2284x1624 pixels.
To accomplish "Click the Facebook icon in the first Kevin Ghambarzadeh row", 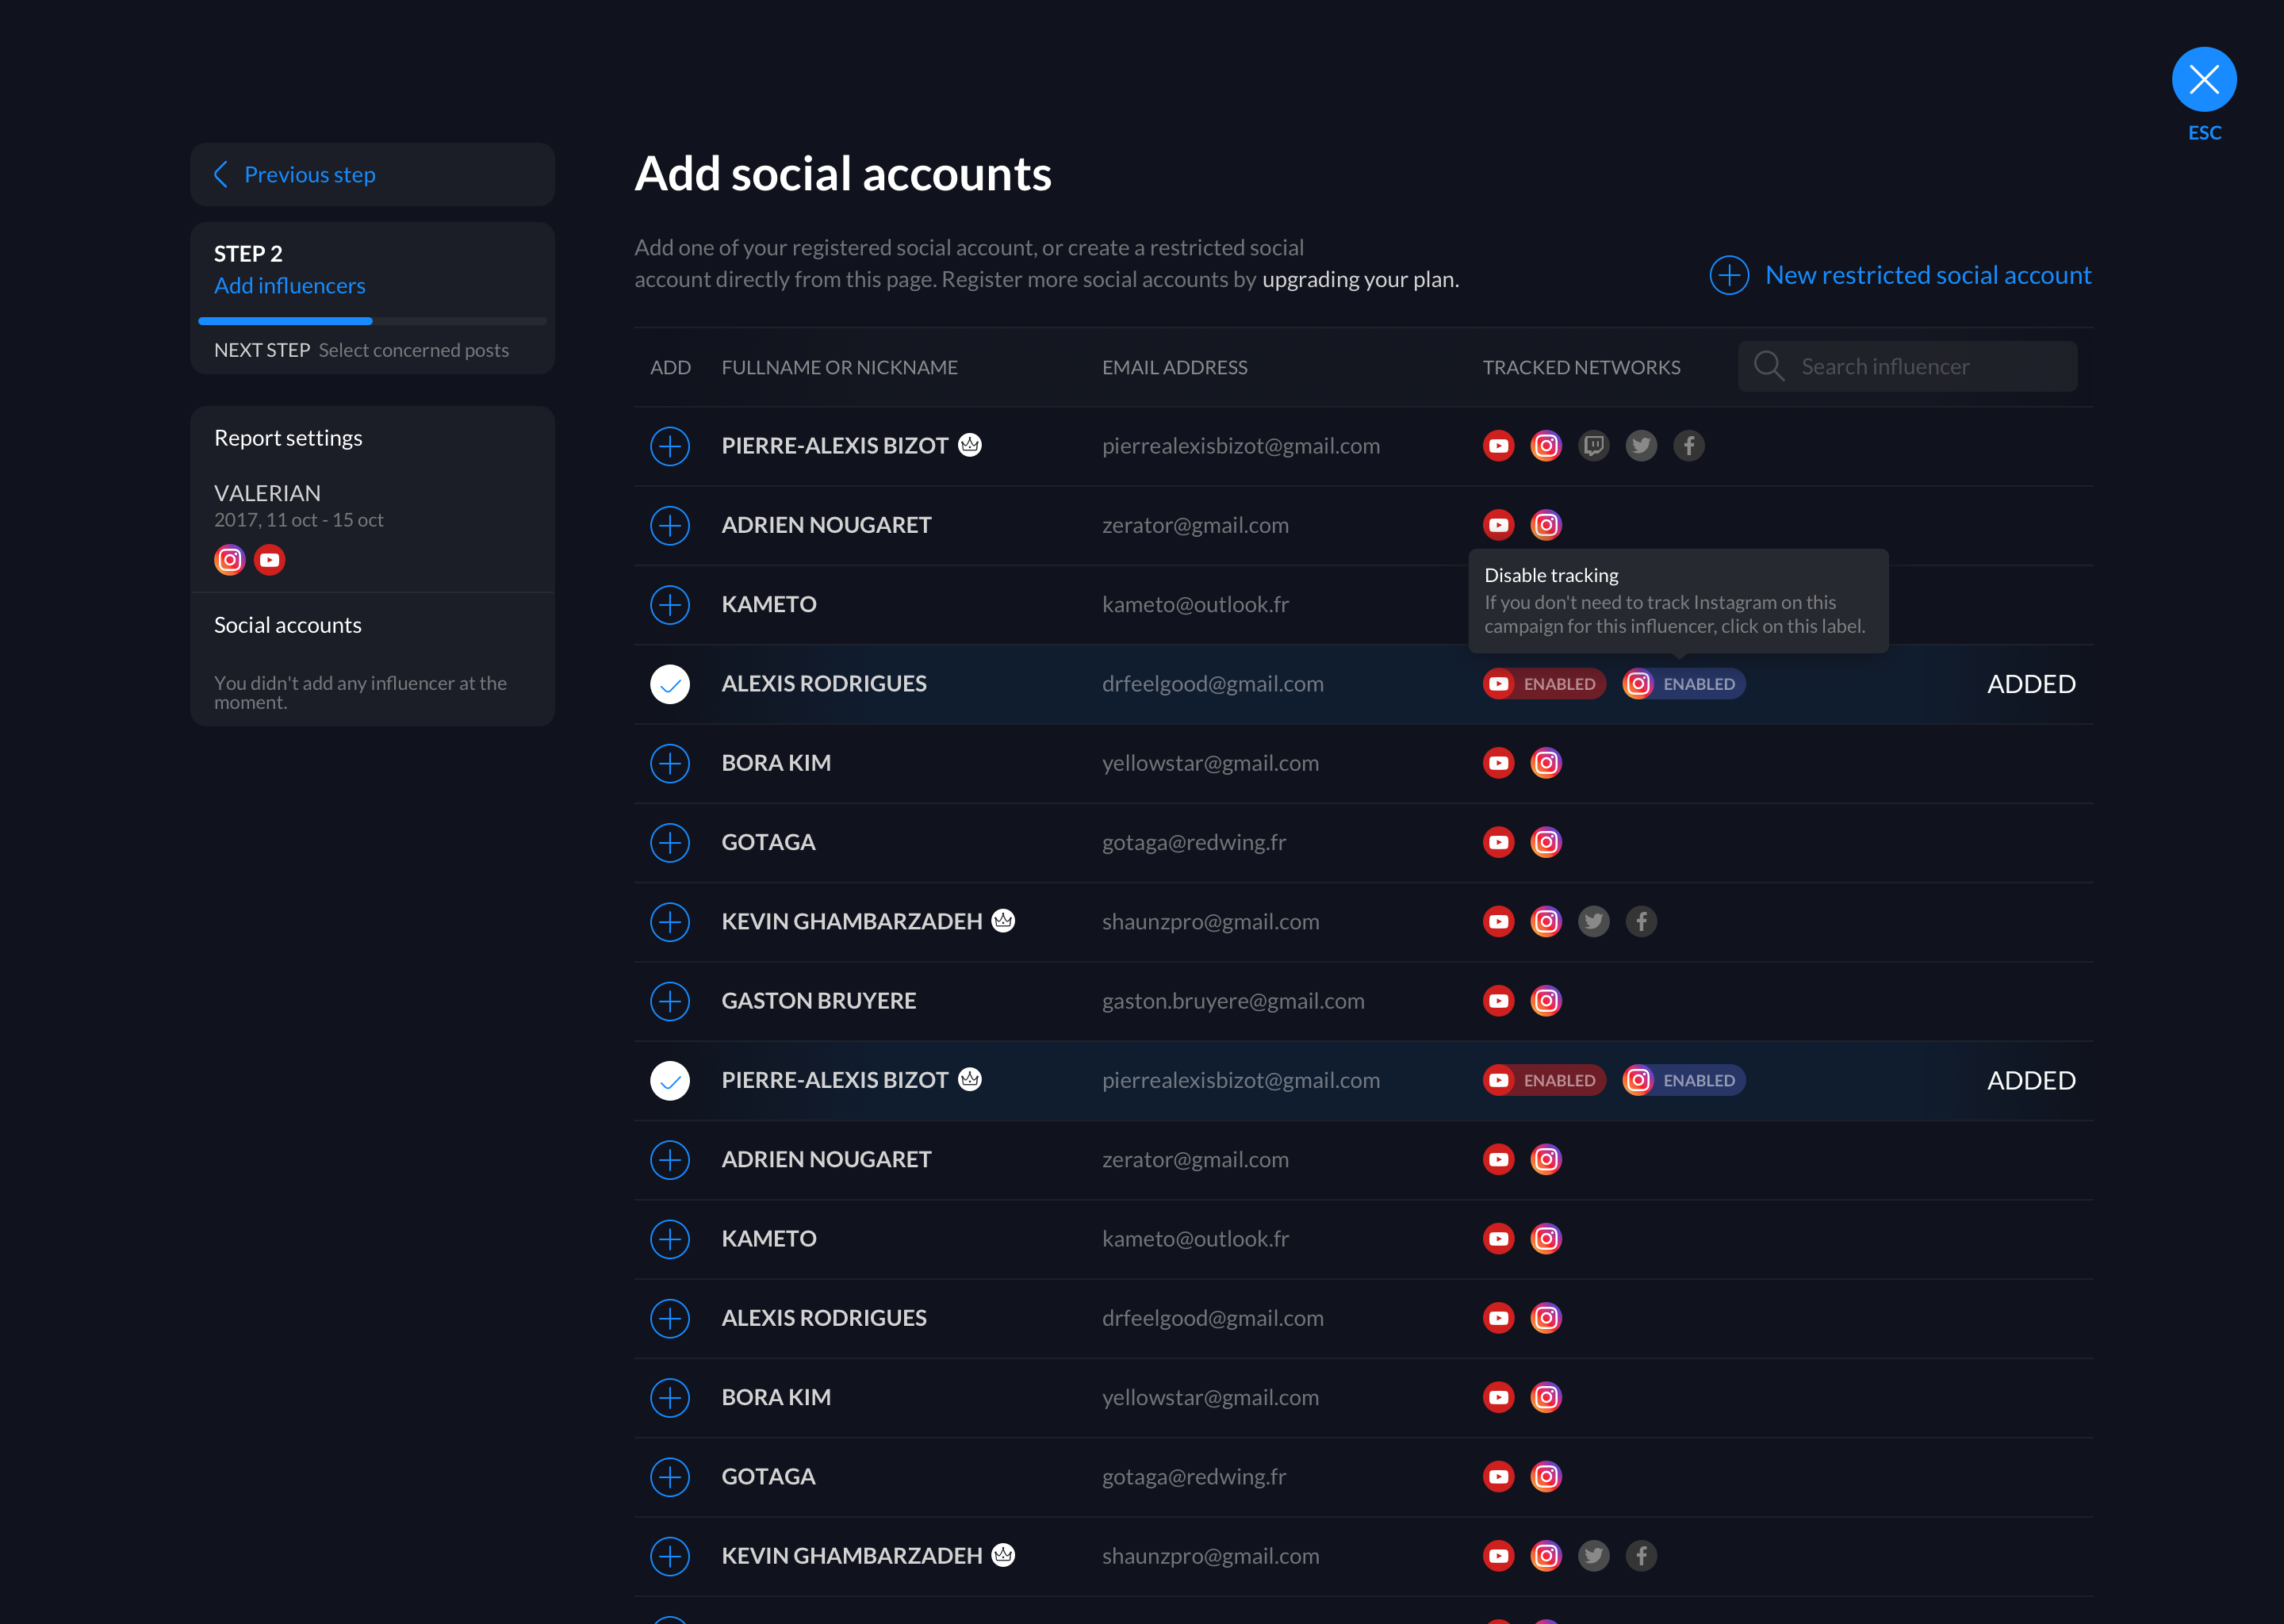I will coord(1641,921).
